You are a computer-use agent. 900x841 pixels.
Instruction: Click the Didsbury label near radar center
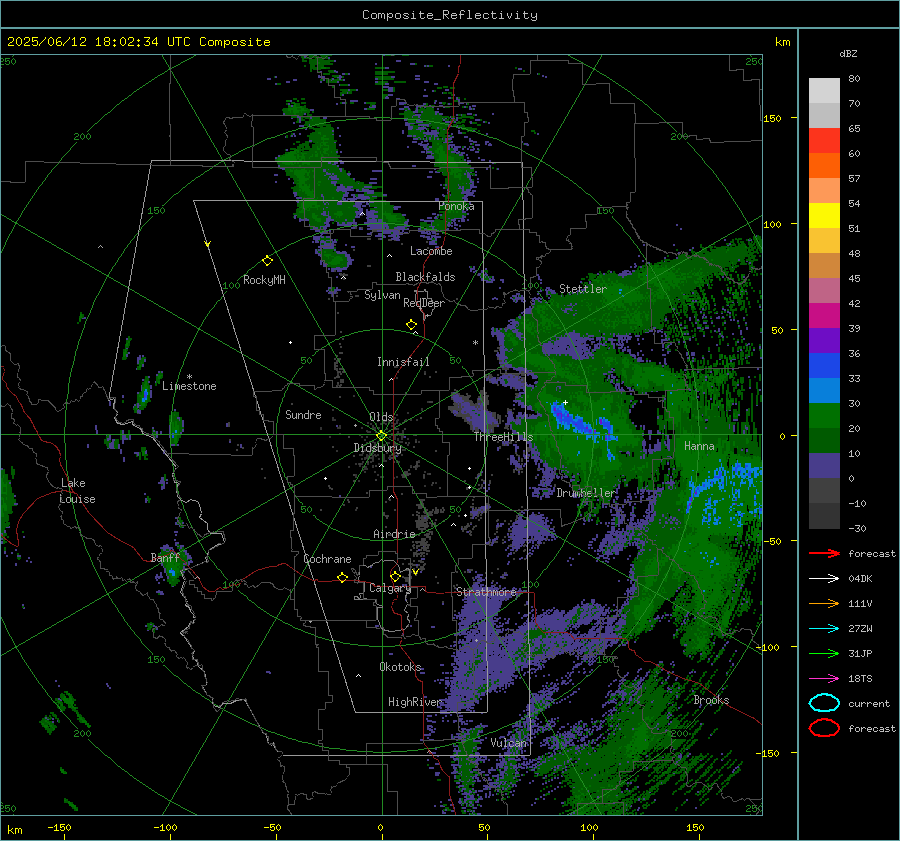(377, 448)
